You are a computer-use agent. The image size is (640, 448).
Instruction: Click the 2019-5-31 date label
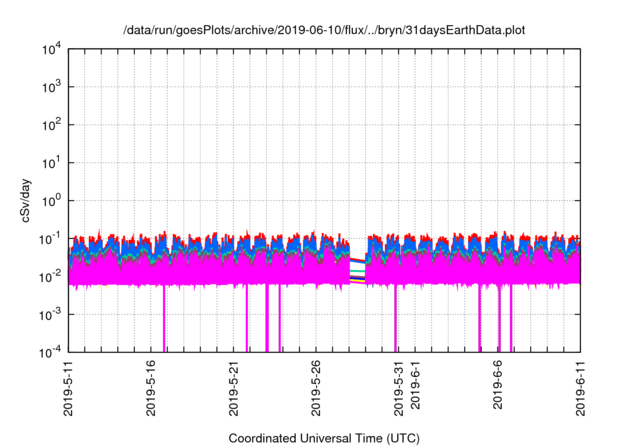(399, 388)
